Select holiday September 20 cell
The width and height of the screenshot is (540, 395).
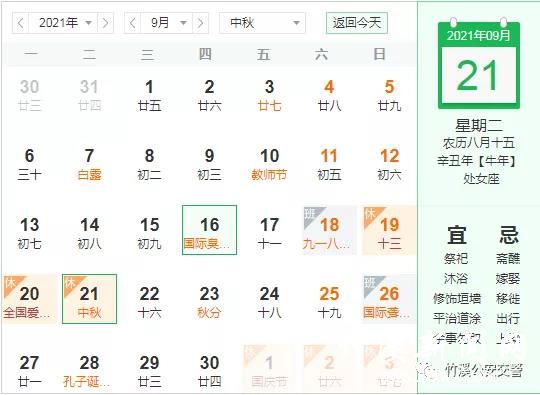tap(30, 300)
